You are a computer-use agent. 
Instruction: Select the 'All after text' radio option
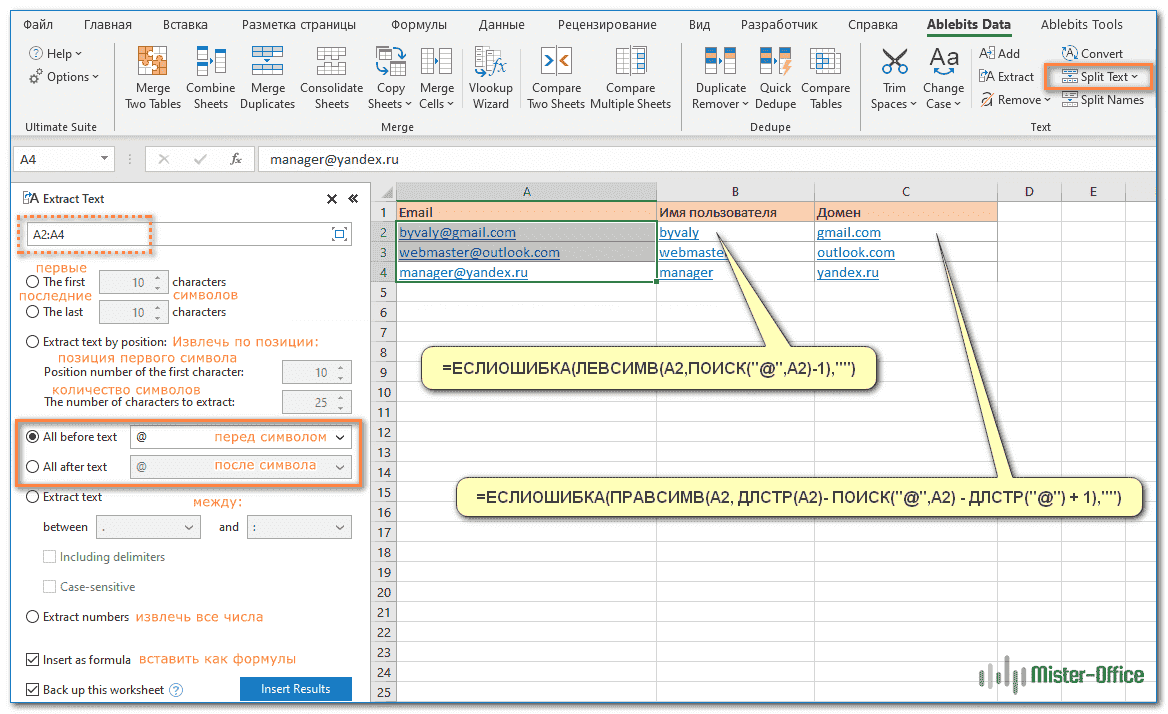[33, 467]
